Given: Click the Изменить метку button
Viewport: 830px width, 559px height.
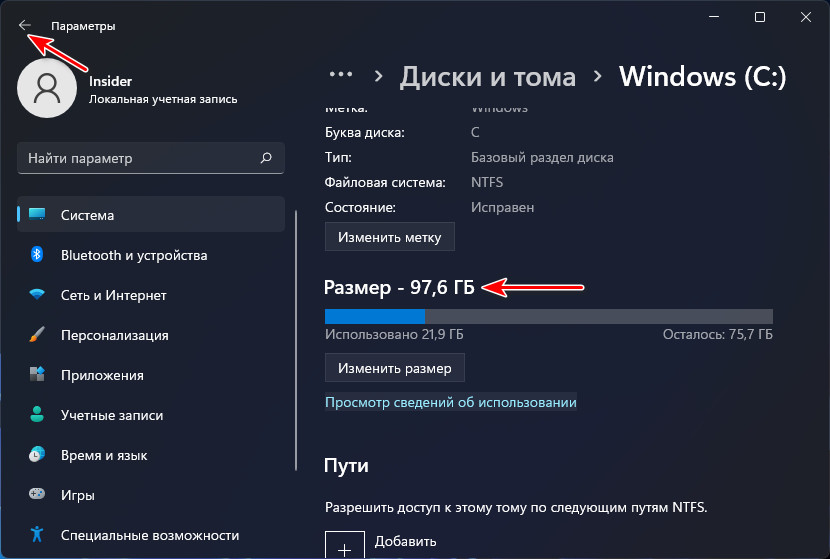Looking at the screenshot, I should [389, 238].
